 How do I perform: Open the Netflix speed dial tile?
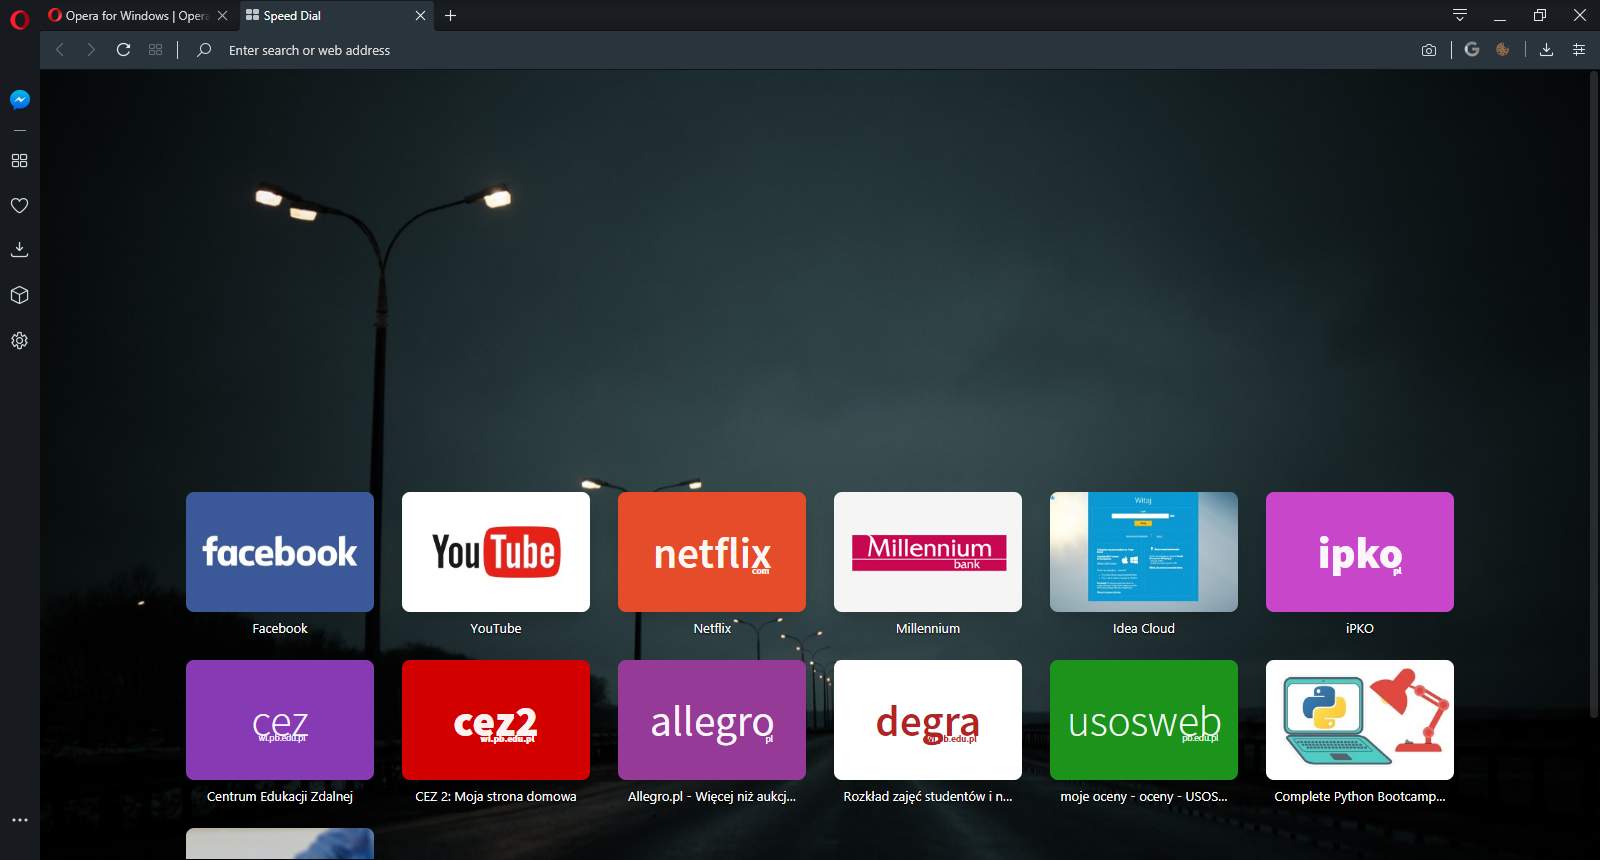pos(712,552)
